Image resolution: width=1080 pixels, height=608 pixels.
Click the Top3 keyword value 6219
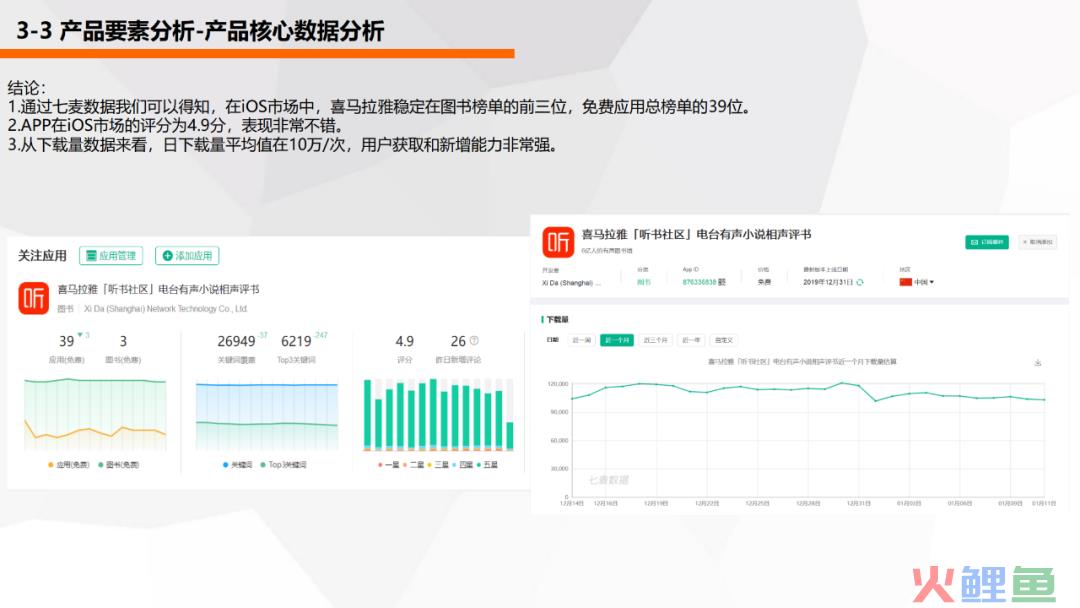(296, 342)
